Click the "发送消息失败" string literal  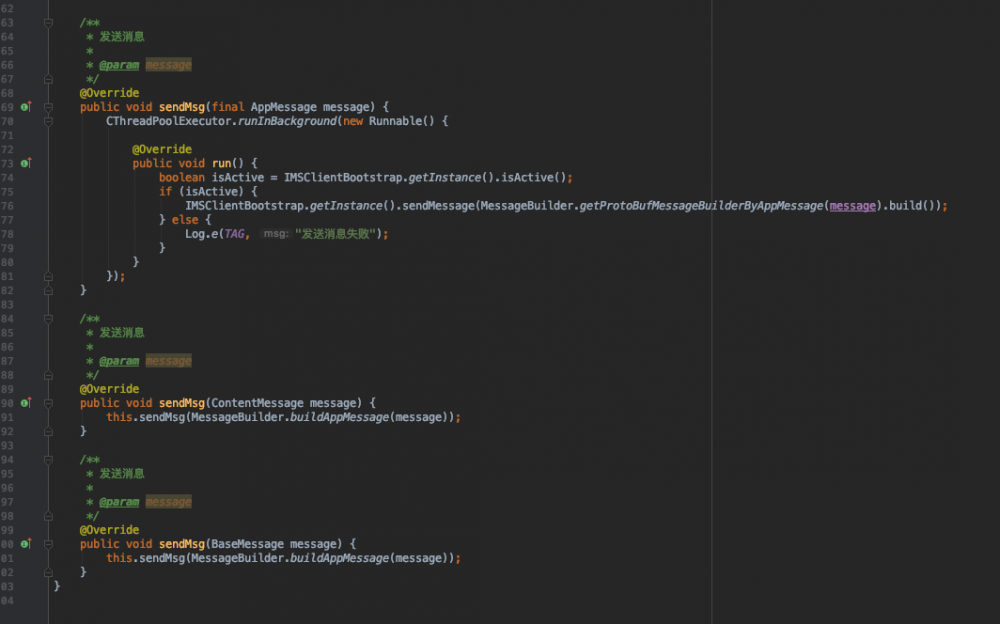335,234
